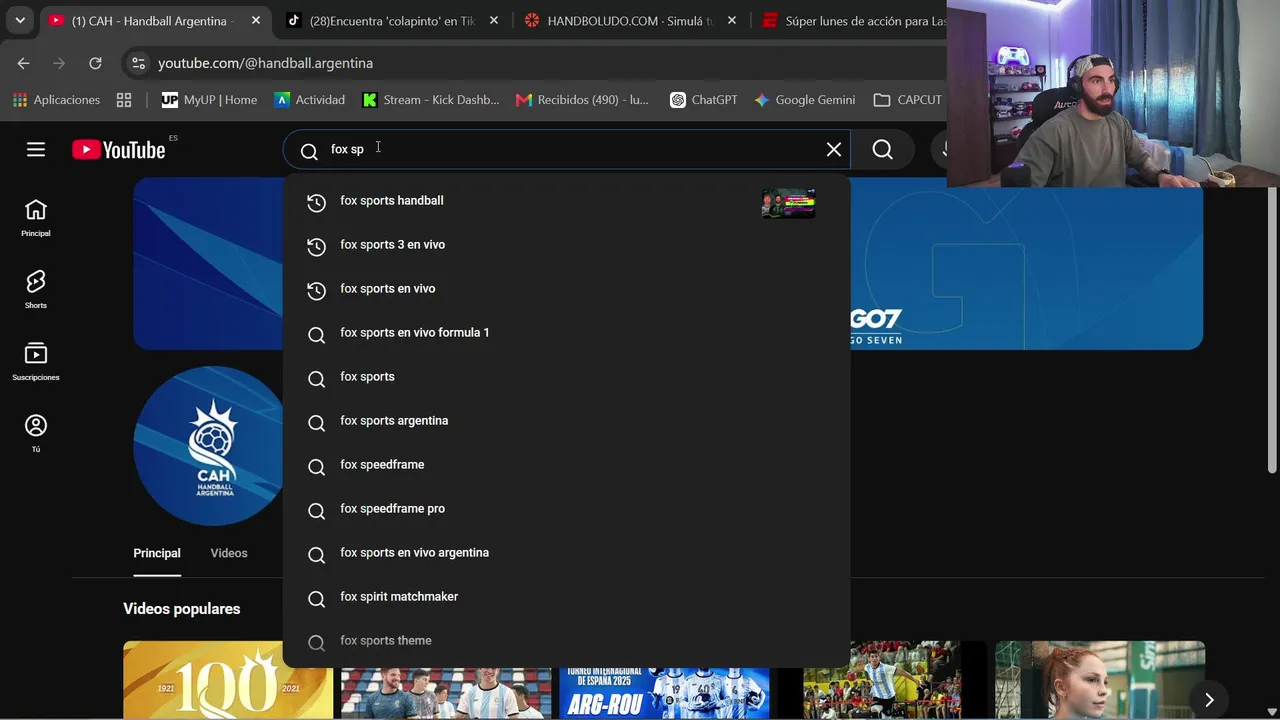
Task: Reload the page with the refresh button
Action: point(95,63)
